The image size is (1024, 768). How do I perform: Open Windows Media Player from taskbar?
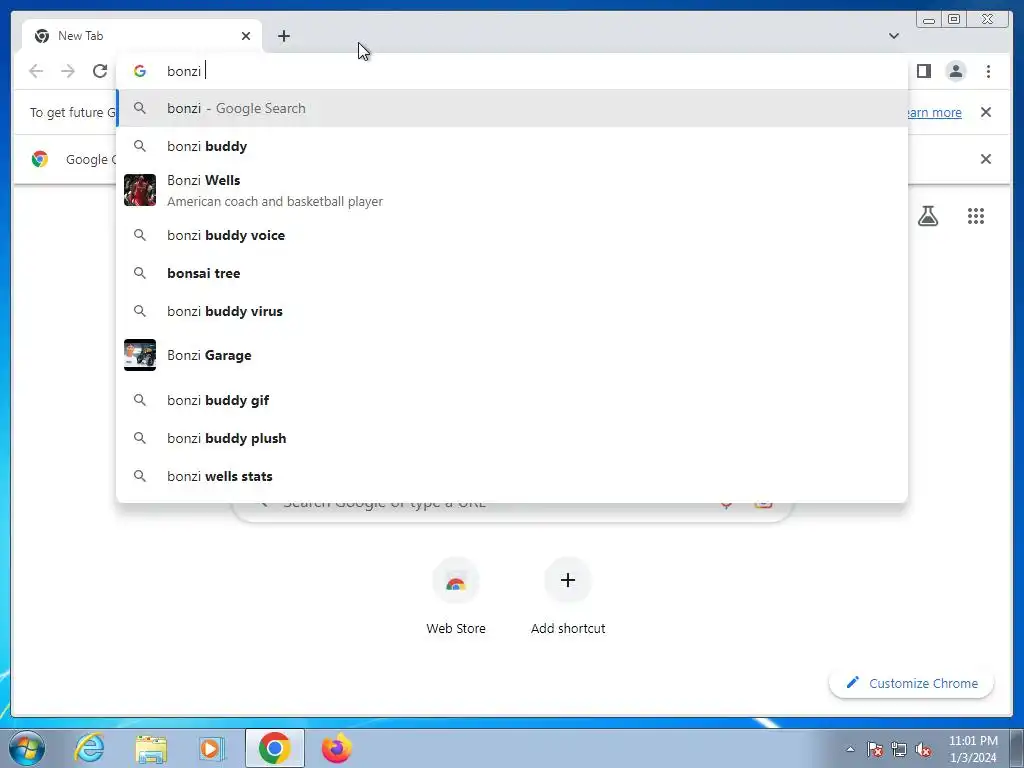coord(212,748)
